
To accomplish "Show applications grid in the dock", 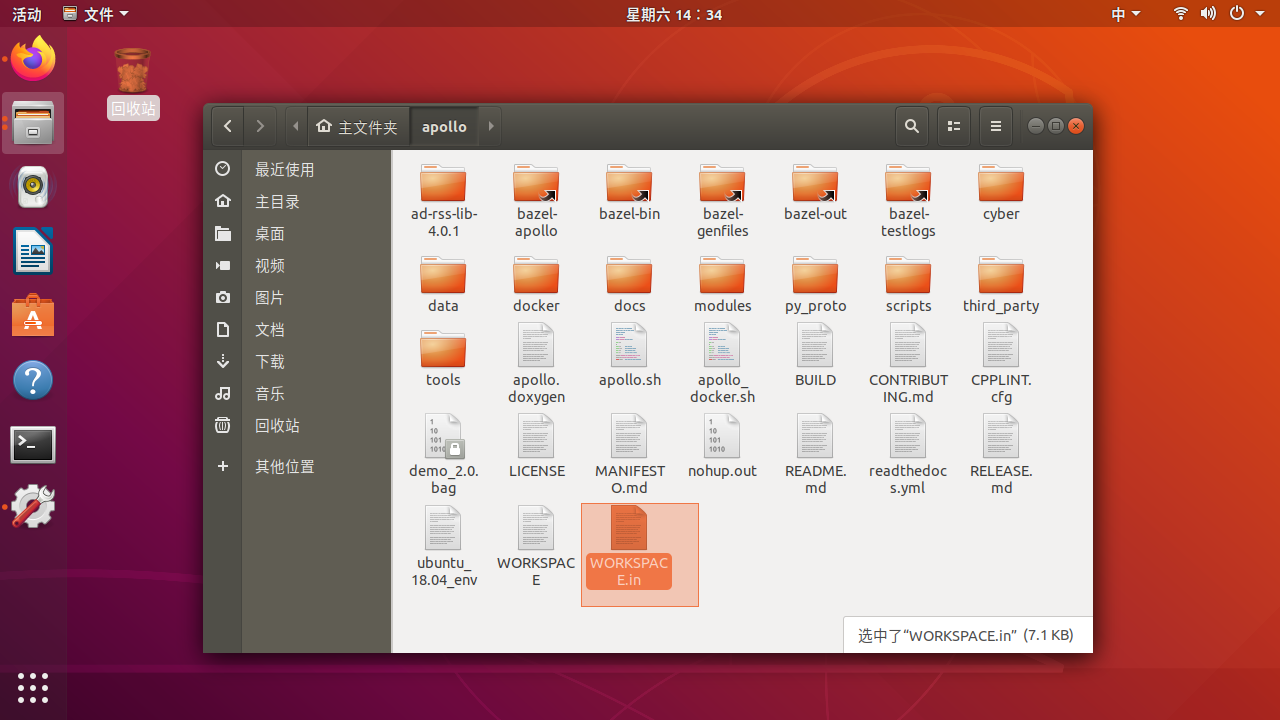I will click(33, 687).
